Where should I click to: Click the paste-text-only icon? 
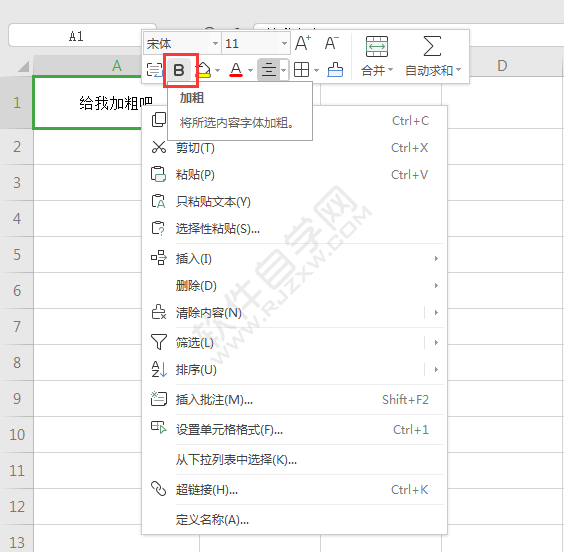158,201
